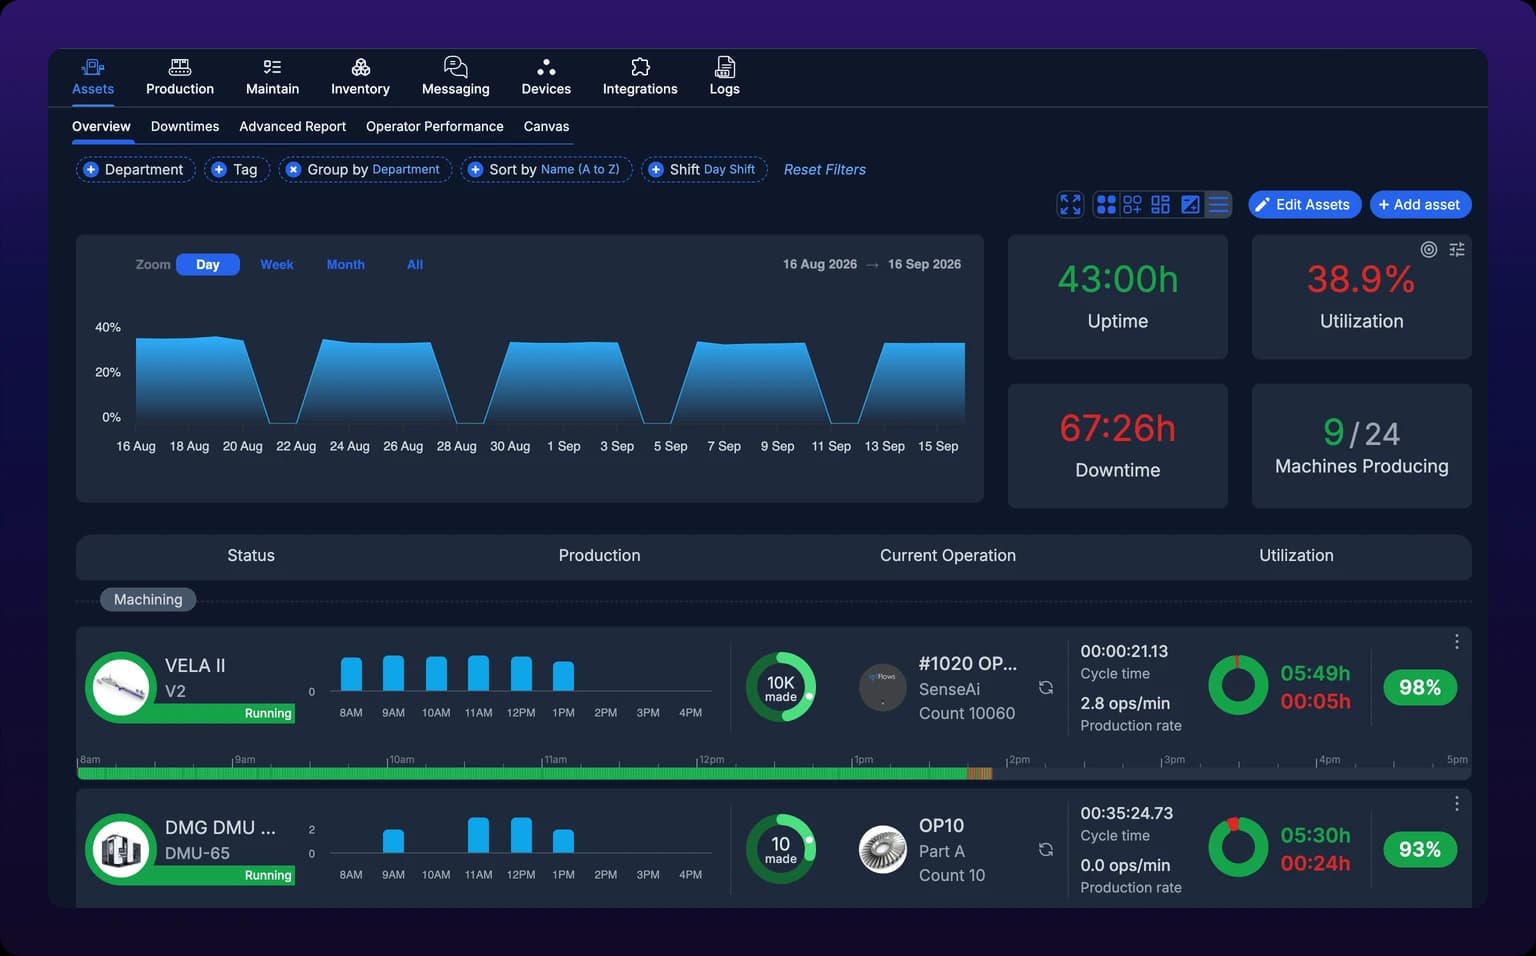Click the Add asset button

tap(1420, 204)
